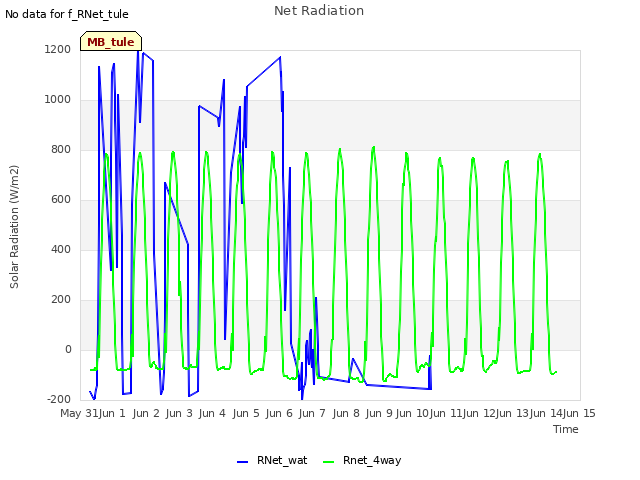The image size is (640, 480).
Task: Click the Jun 6 x-axis label
Action: tap(279, 413)
